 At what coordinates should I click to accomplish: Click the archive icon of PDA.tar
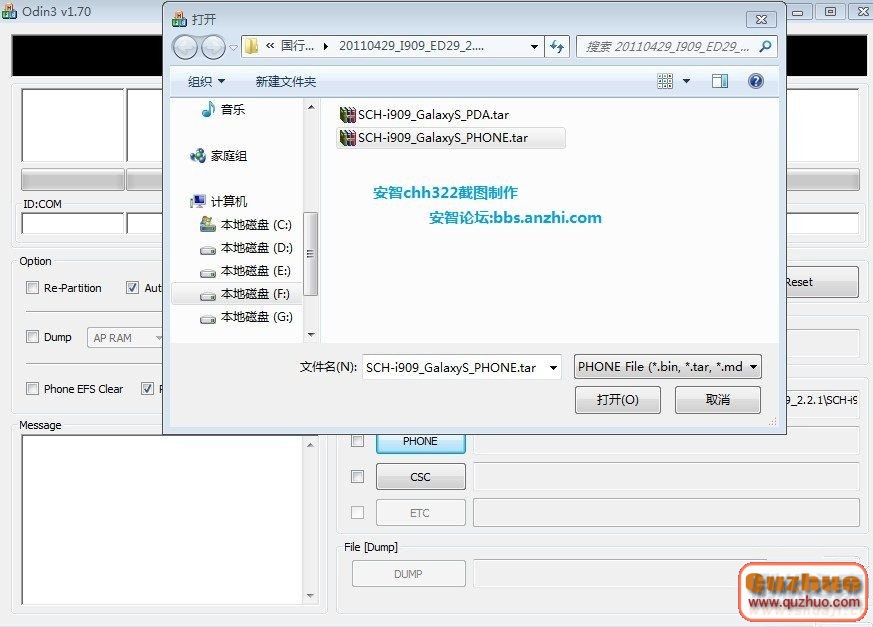pyautogui.click(x=347, y=115)
